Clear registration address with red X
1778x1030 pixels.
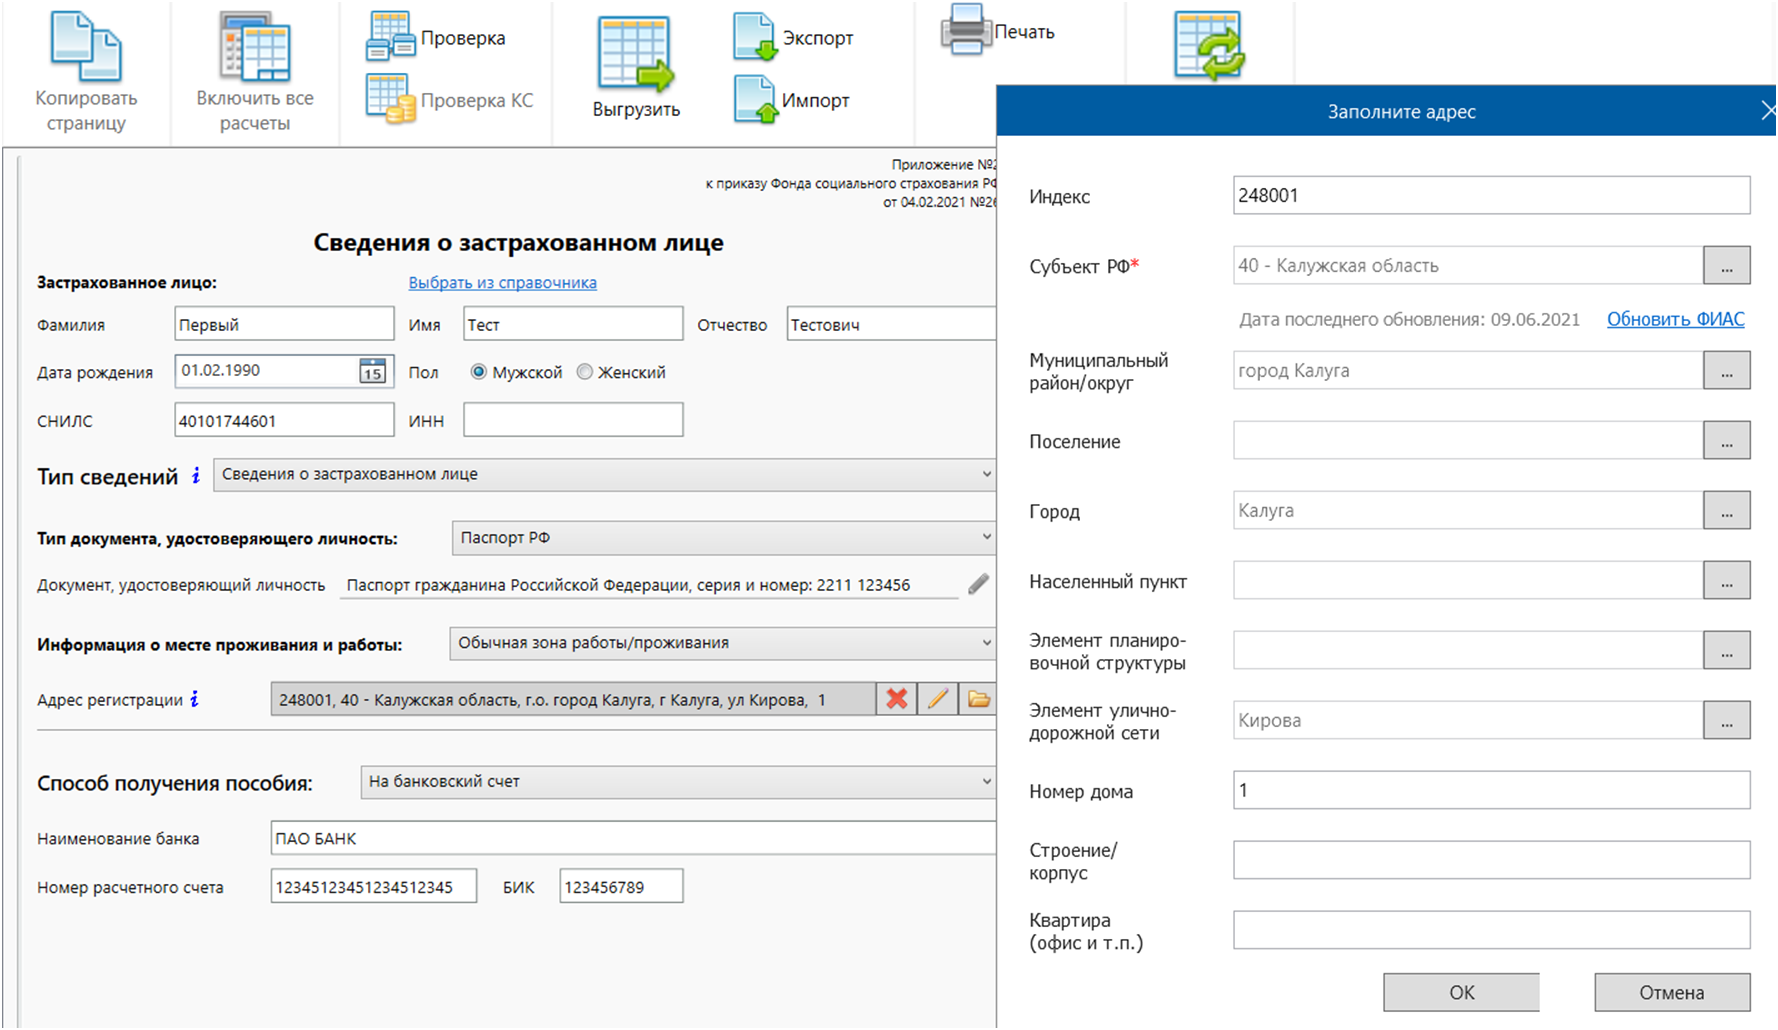897,699
